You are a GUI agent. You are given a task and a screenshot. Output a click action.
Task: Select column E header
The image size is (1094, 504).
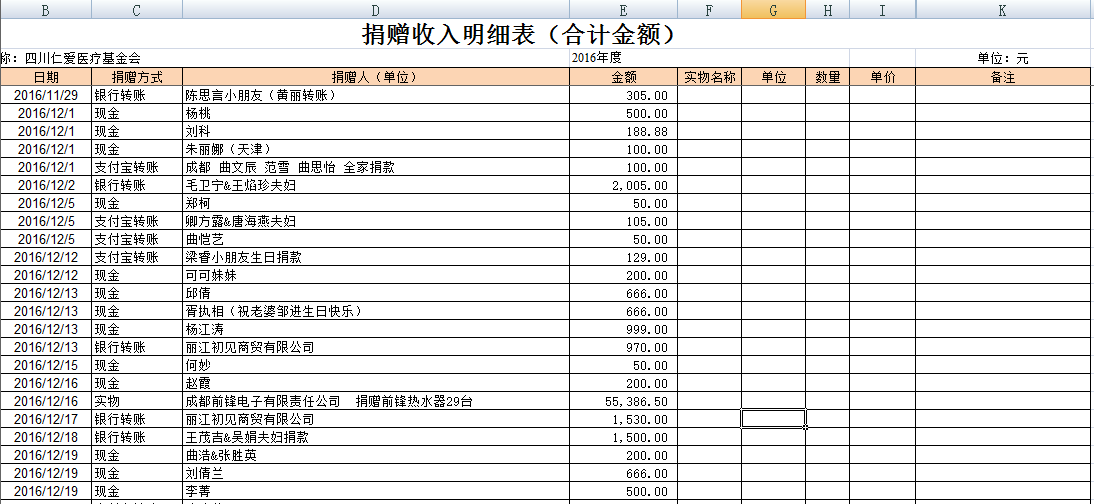click(623, 10)
